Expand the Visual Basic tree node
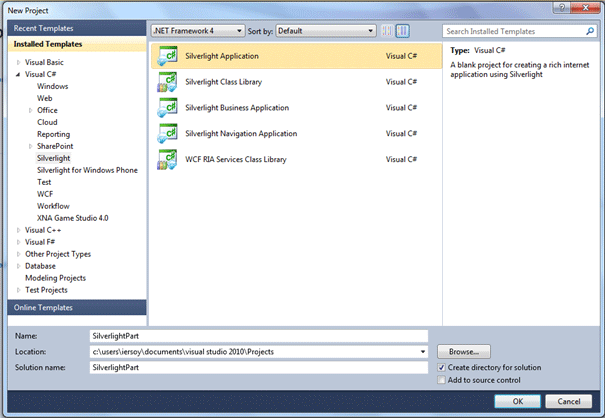The width and height of the screenshot is (605, 418). [x=18, y=62]
